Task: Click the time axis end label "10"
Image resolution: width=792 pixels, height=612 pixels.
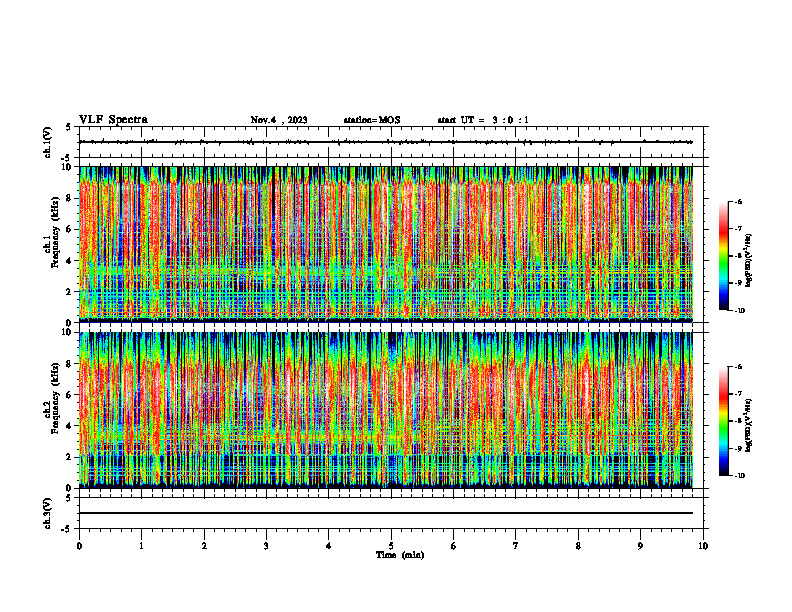Action: coord(703,546)
